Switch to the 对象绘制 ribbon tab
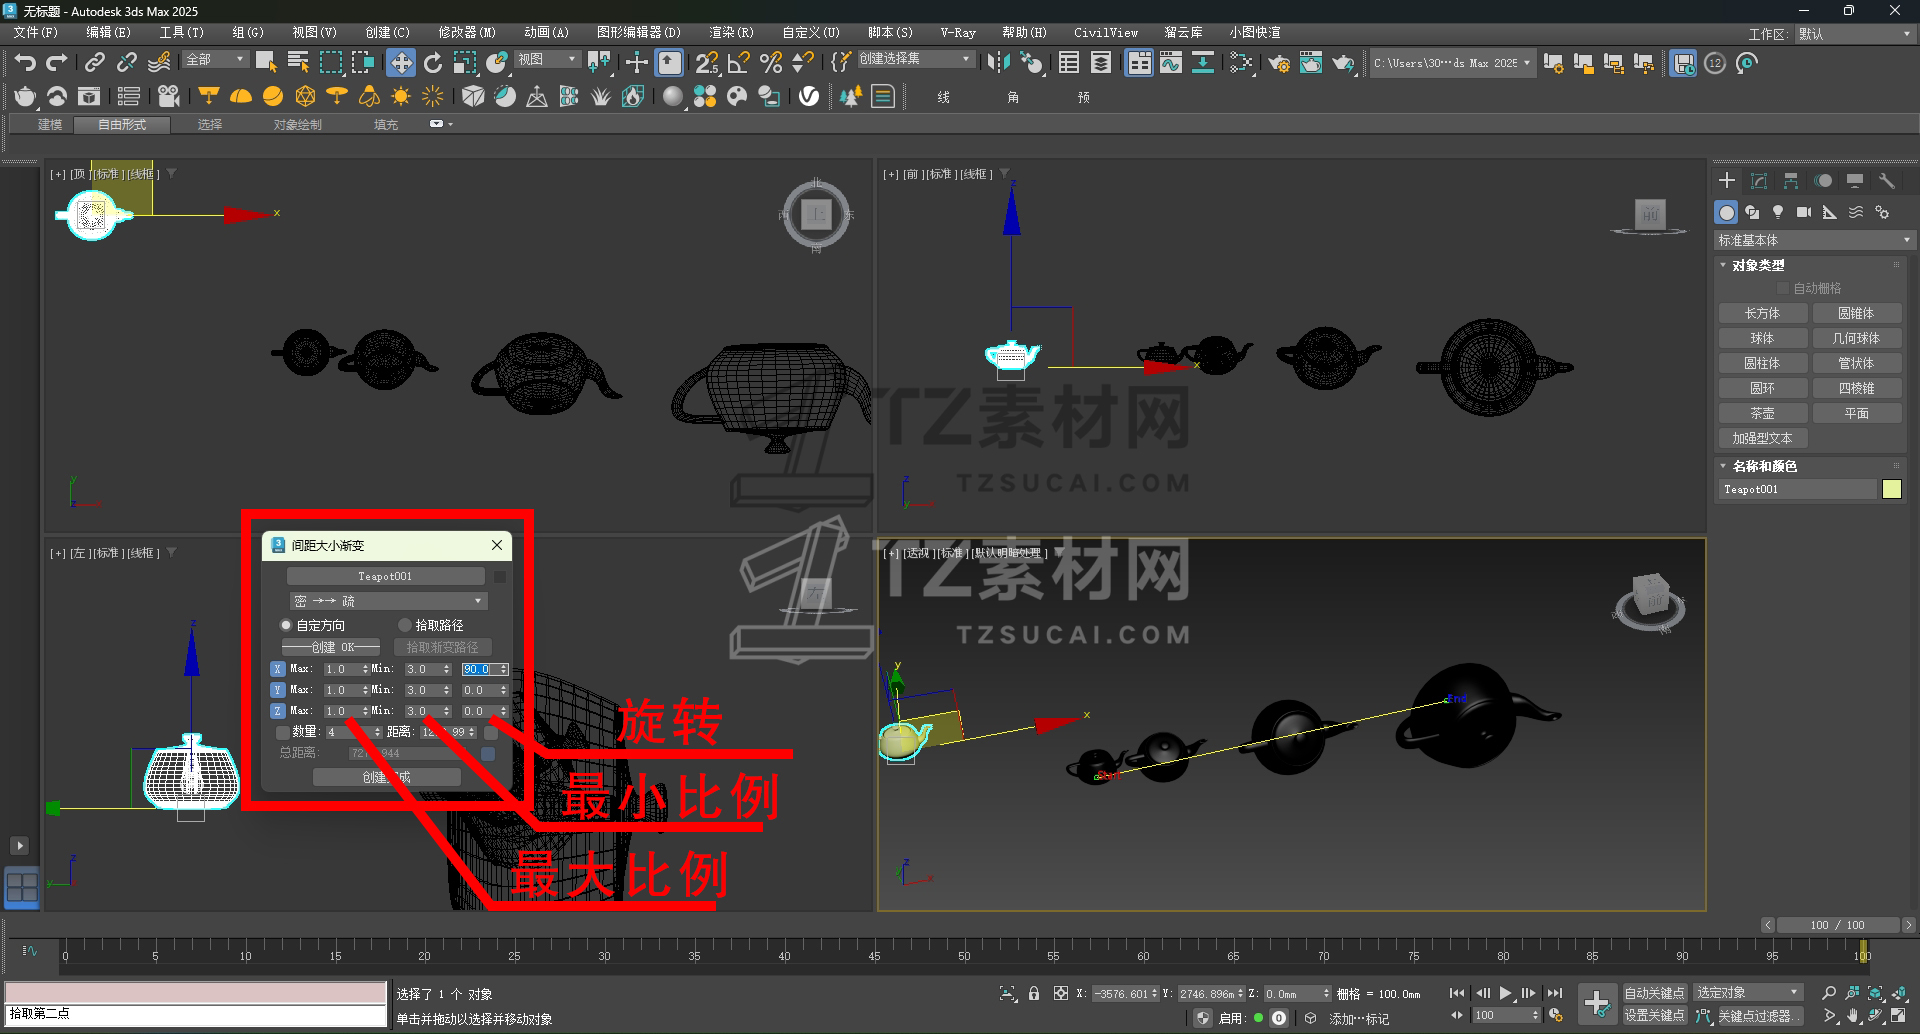Image resolution: width=1920 pixels, height=1034 pixels. pyautogui.click(x=298, y=125)
